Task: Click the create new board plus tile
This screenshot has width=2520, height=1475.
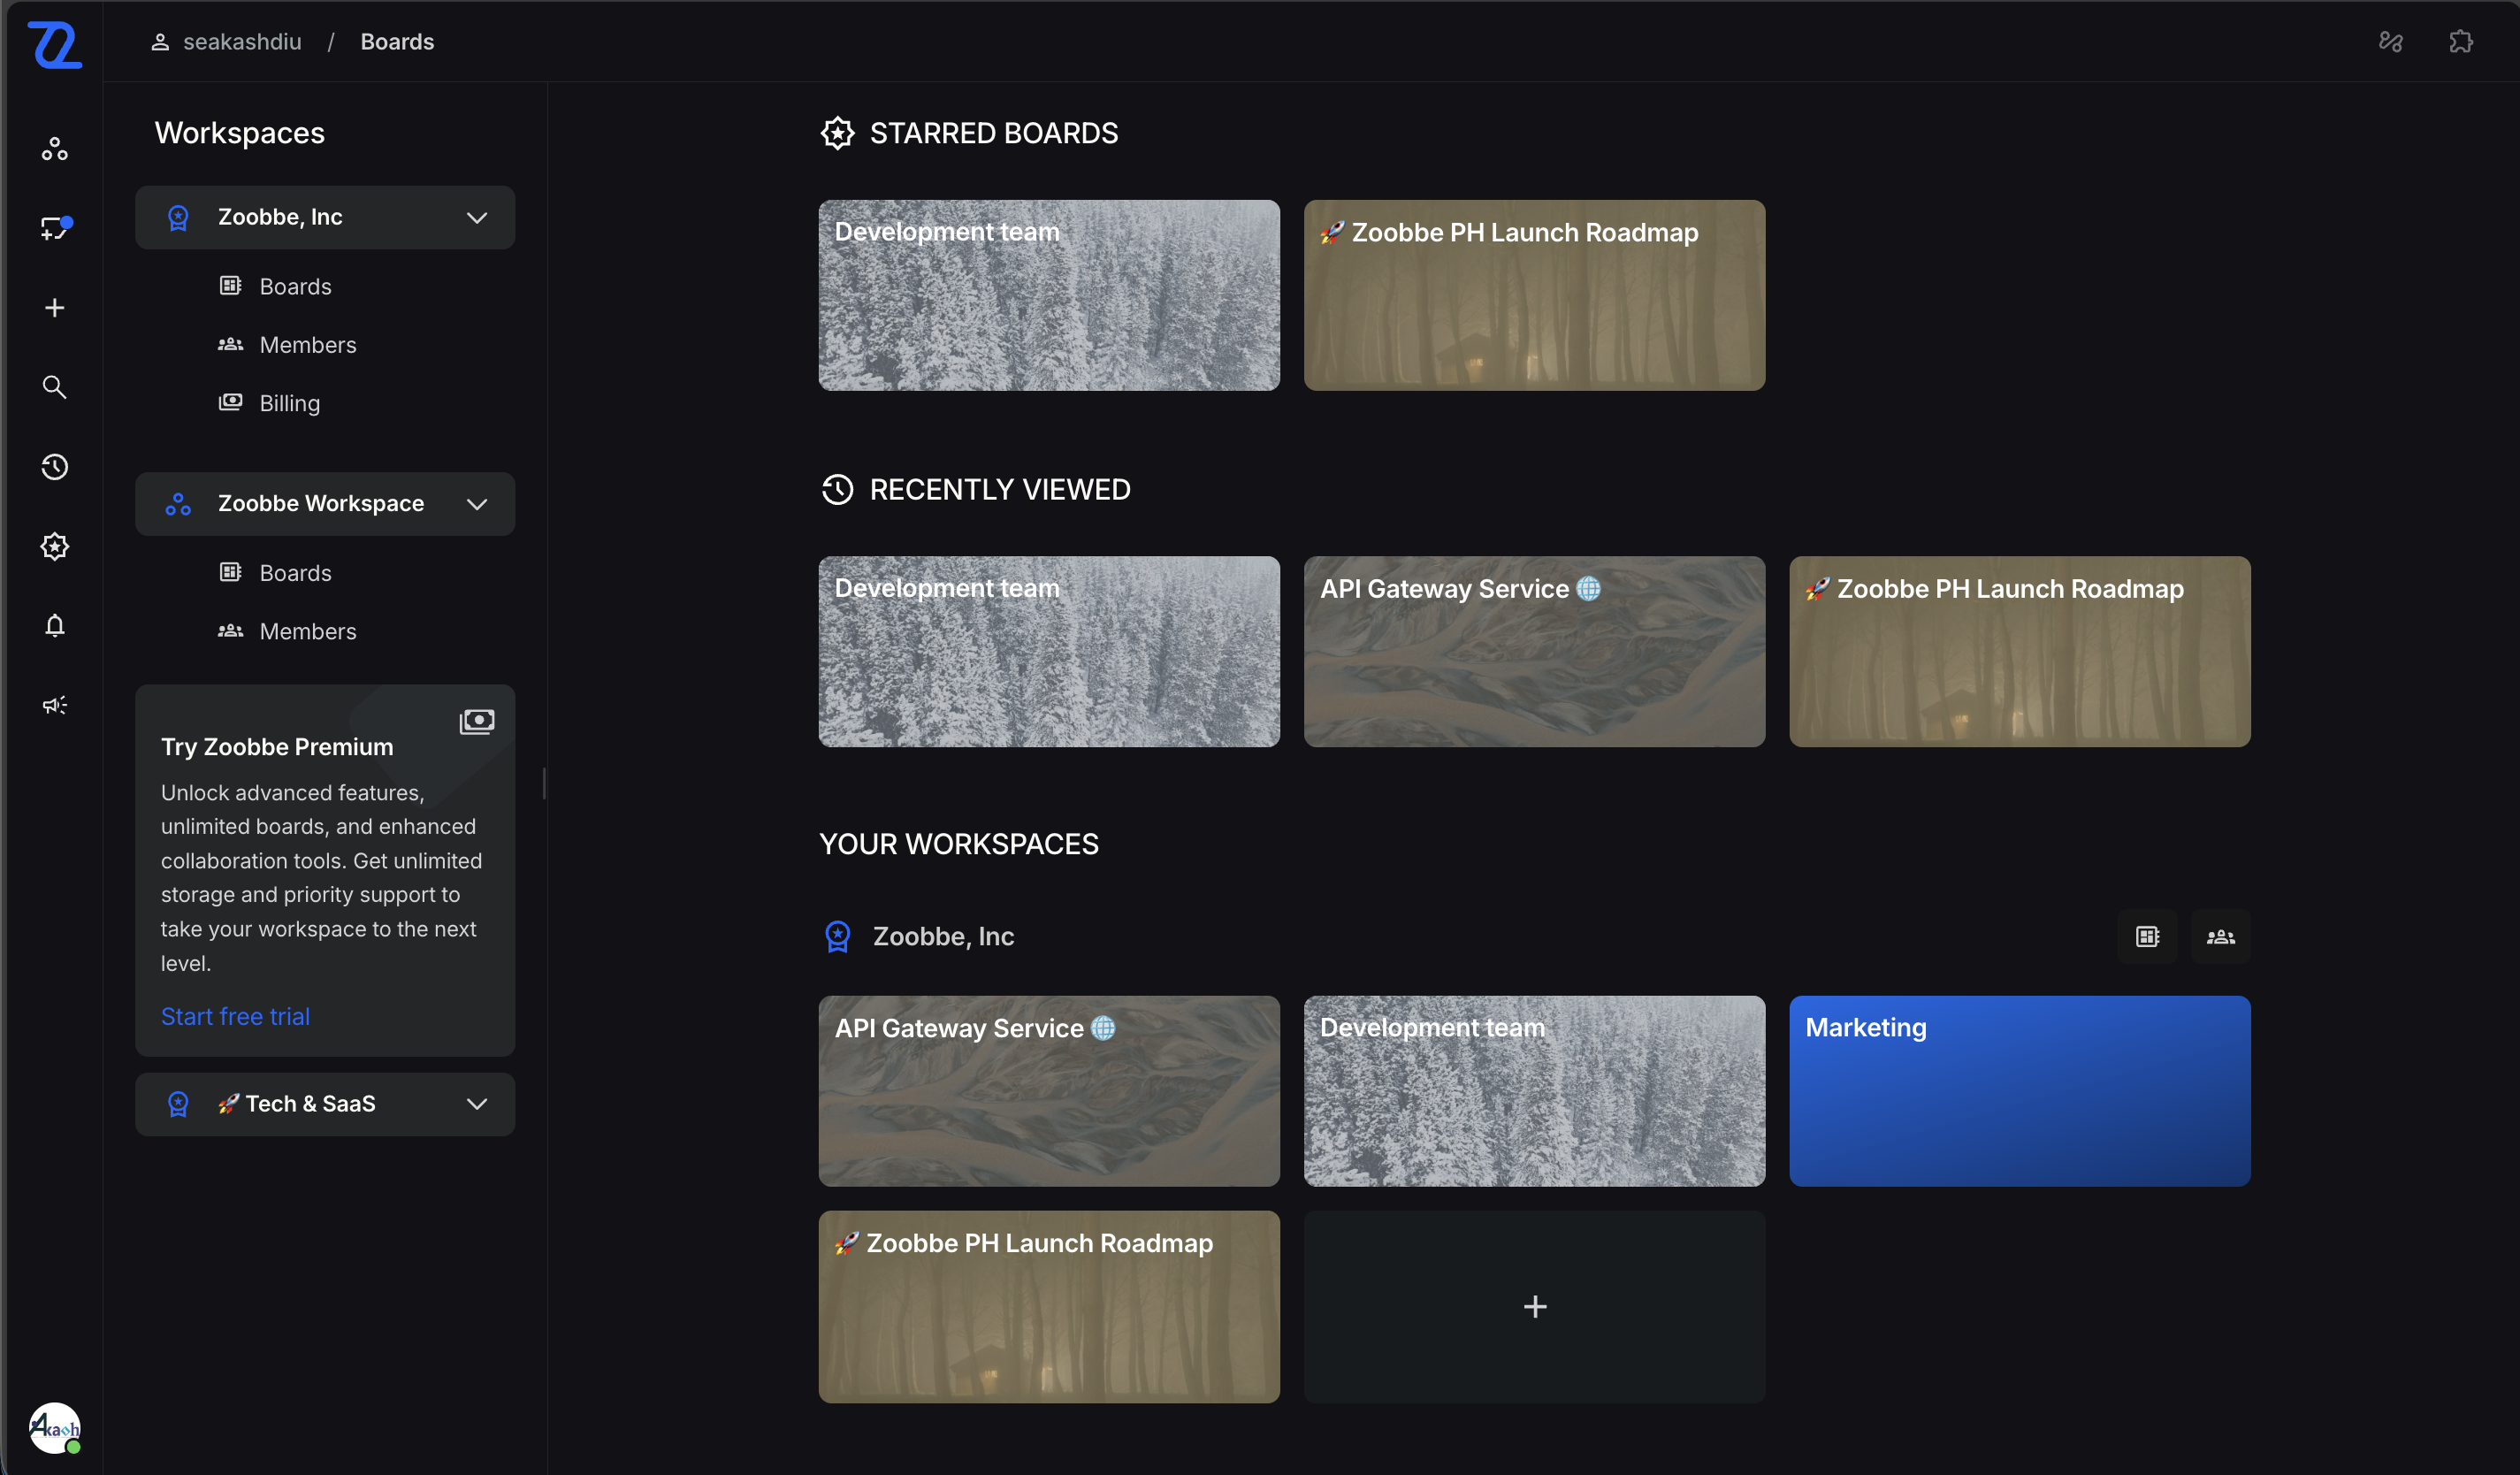Action: [1534, 1307]
